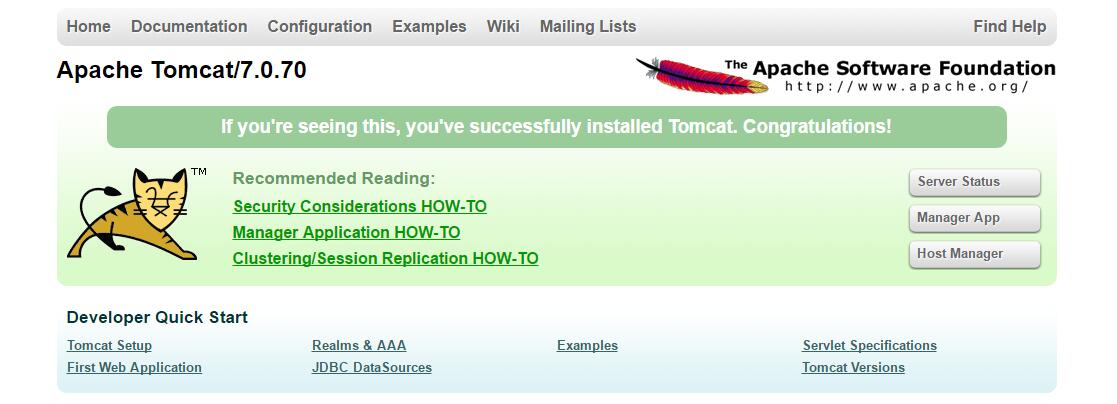Click Find Help in the navigation bar
The width and height of the screenshot is (1117, 404).
point(1009,27)
